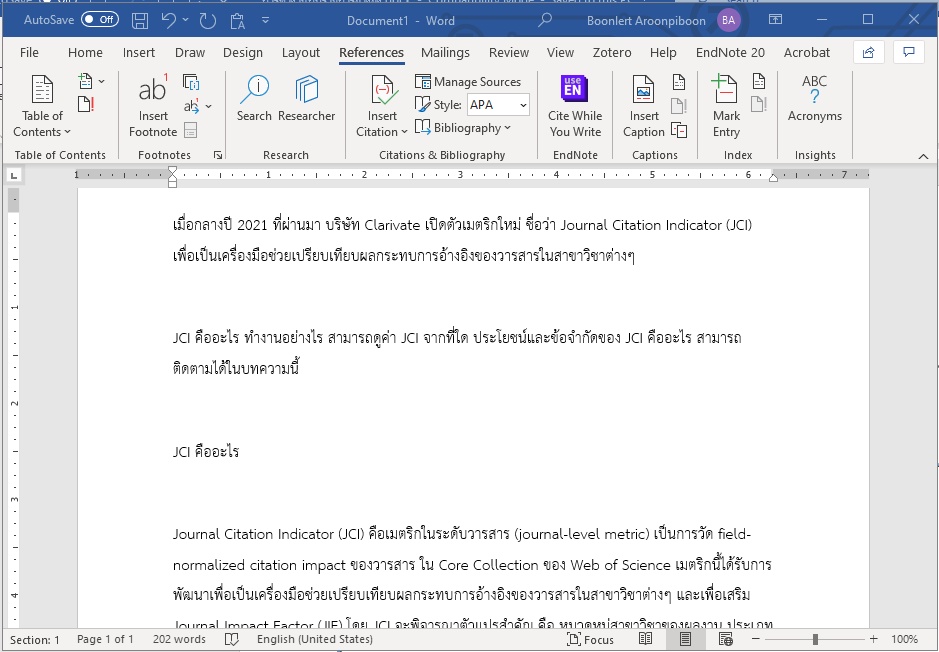Click the first line indent marker on ruler
The height and width of the screenshot is (652, 939).
tap(172, 171)
